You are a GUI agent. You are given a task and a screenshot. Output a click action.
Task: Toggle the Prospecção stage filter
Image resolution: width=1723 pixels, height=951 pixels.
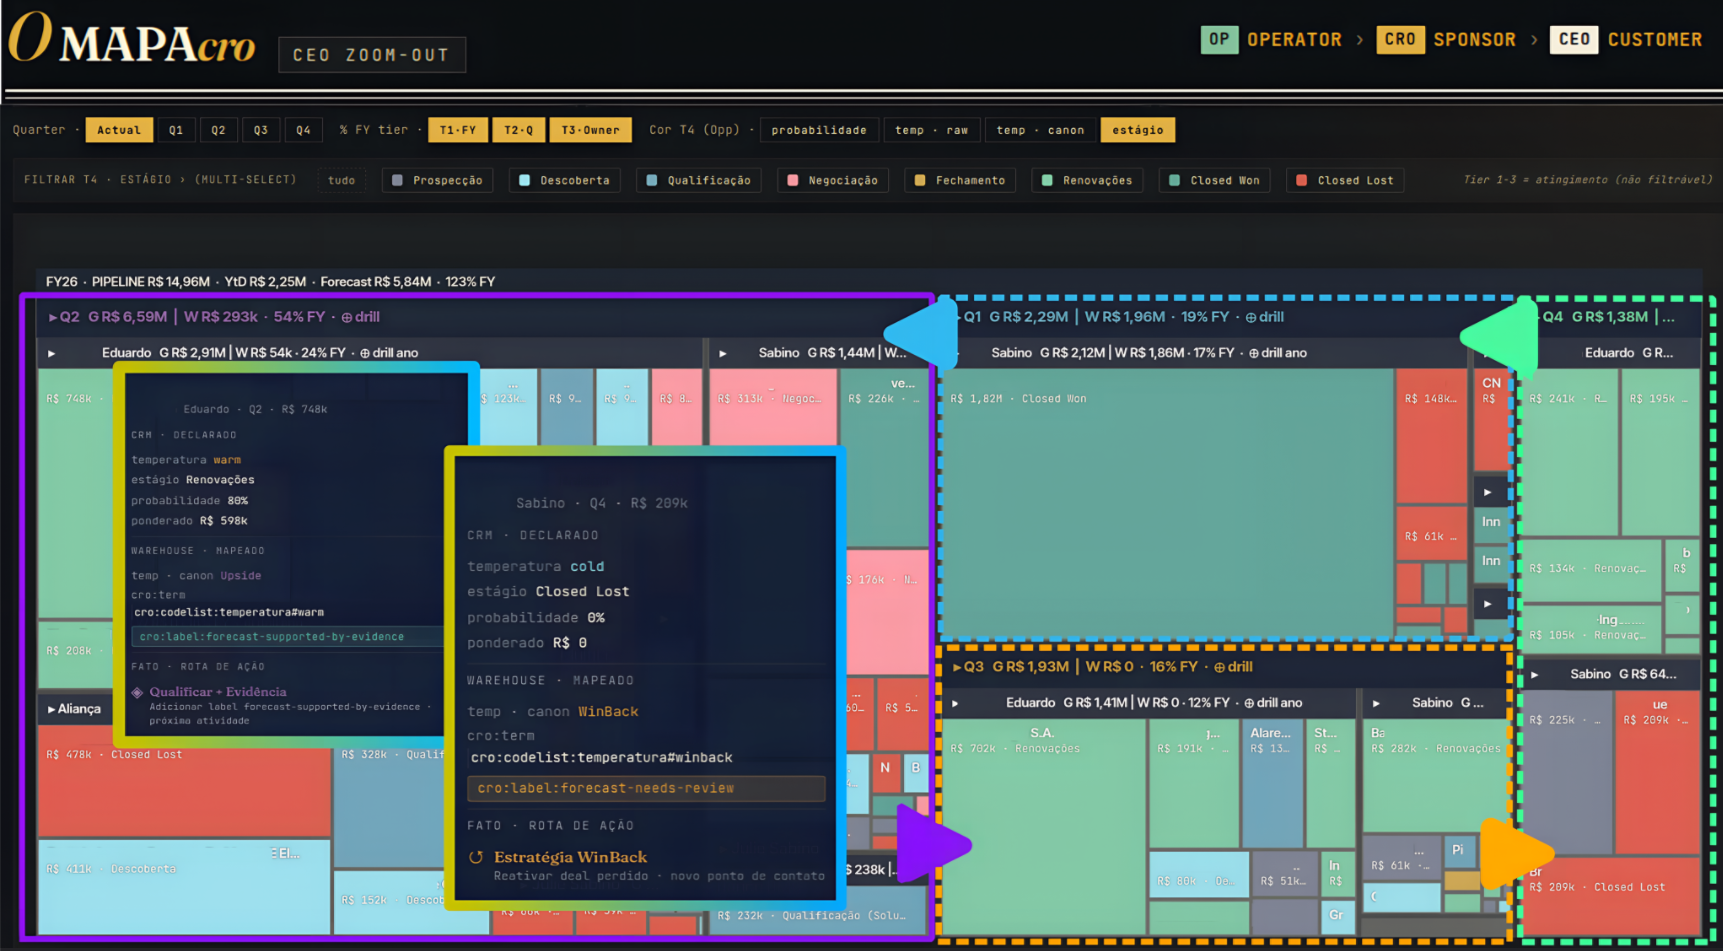437,181
